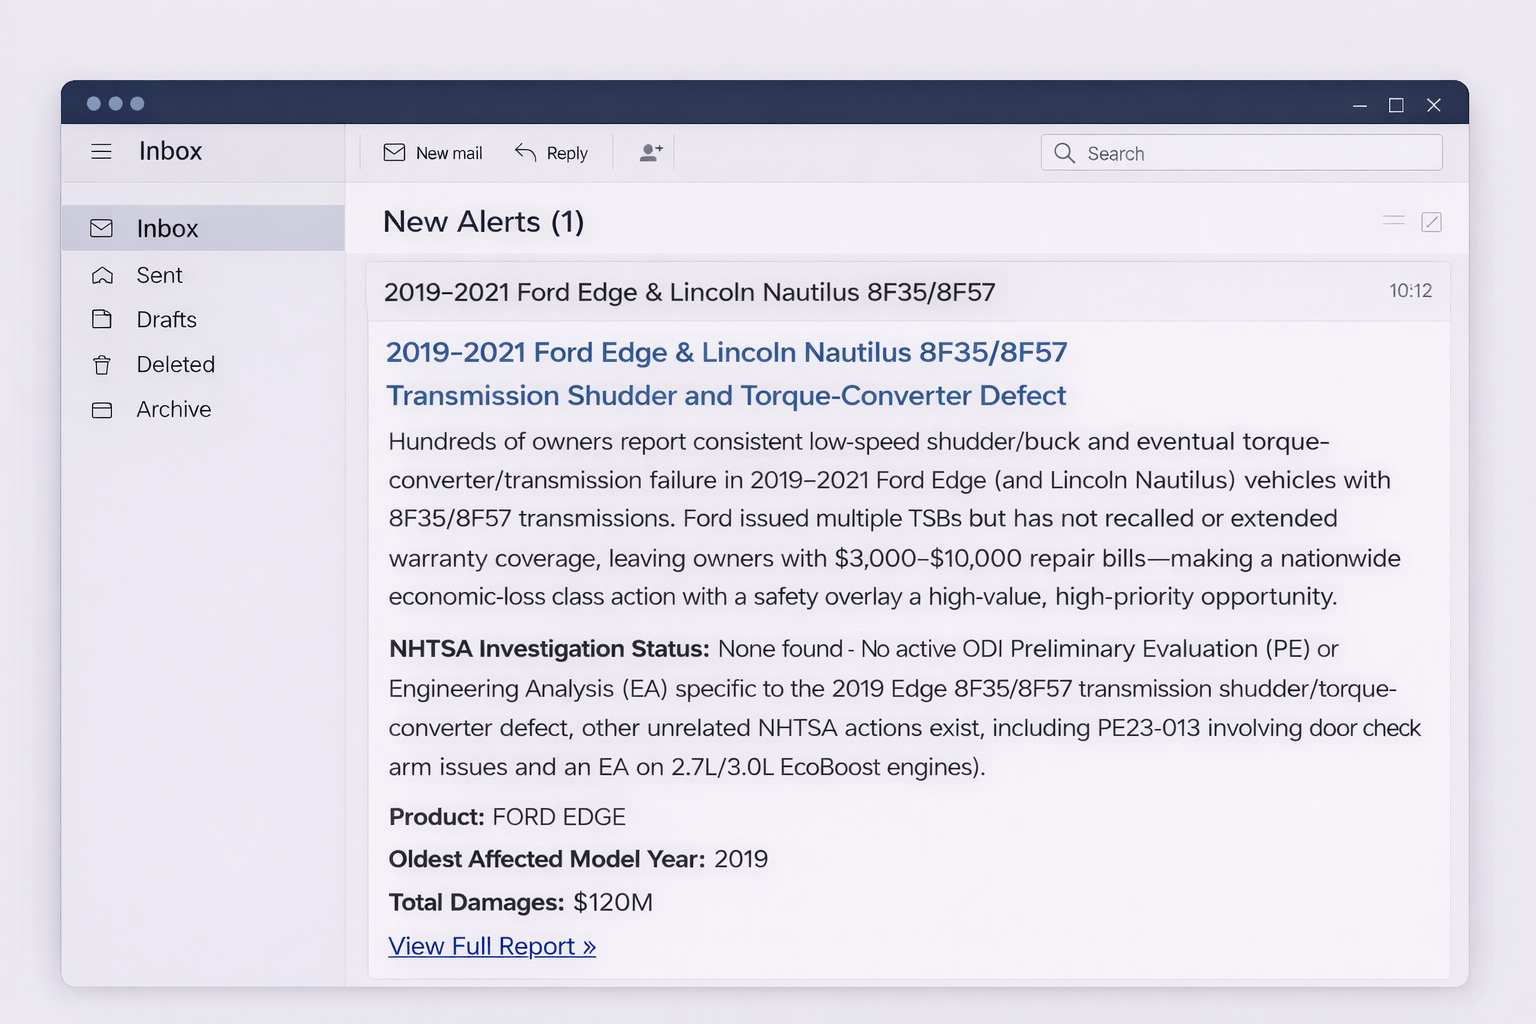
Task: Open the Archive folder
Action: [x=174, y=409]
